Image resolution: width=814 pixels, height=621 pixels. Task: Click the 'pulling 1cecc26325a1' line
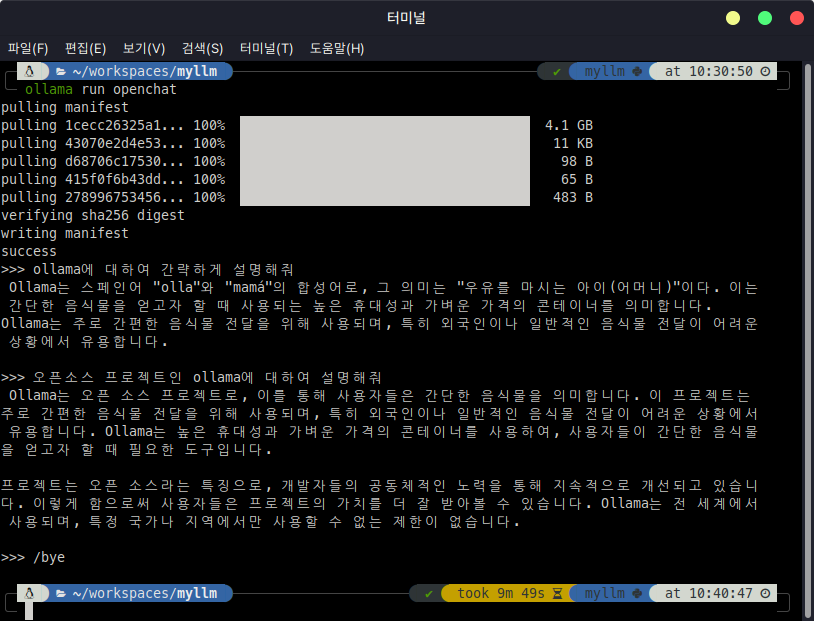pyautogui.click(x=113, y=125)
